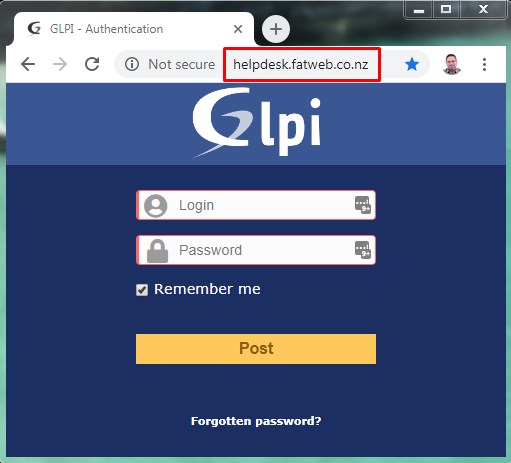Focus the Password input field

click(x=256, y=250)
